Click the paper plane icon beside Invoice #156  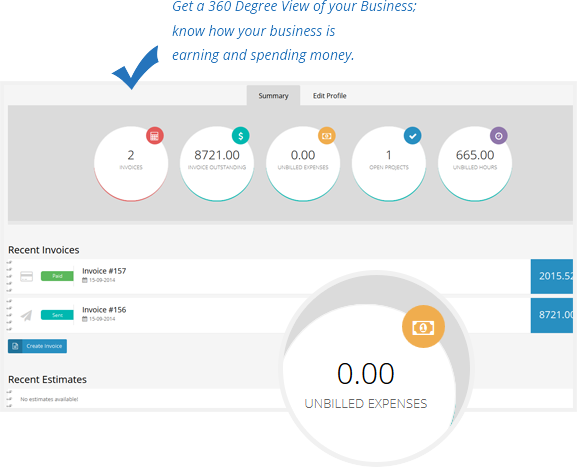tap(26, 315)
